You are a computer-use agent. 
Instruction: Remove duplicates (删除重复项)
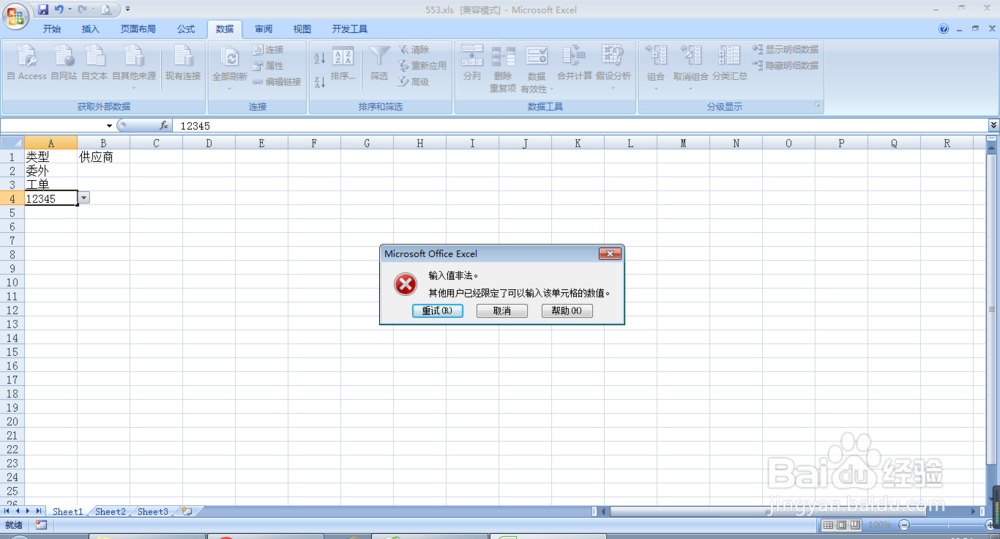pos(503,69)
